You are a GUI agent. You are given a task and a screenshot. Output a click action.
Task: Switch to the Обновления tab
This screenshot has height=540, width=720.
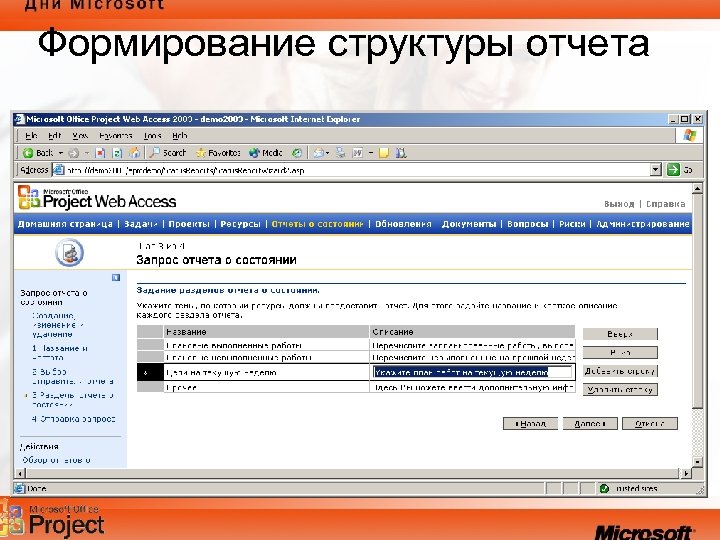[x=403, y=224]
